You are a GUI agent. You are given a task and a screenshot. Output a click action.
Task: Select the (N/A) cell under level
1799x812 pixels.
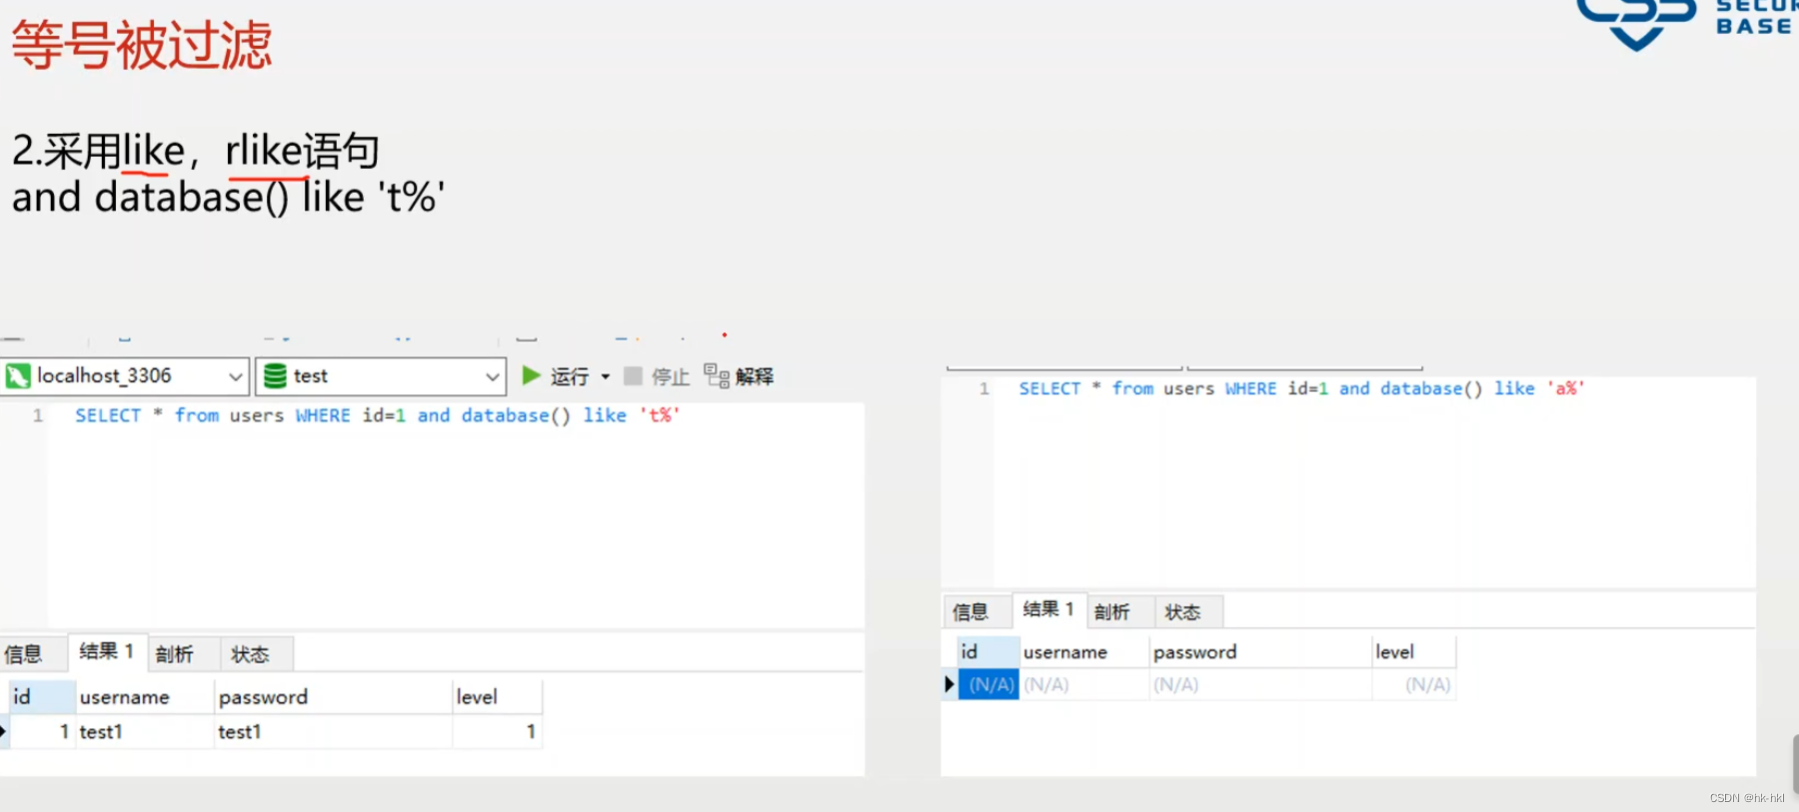[x=1414, y=685]
